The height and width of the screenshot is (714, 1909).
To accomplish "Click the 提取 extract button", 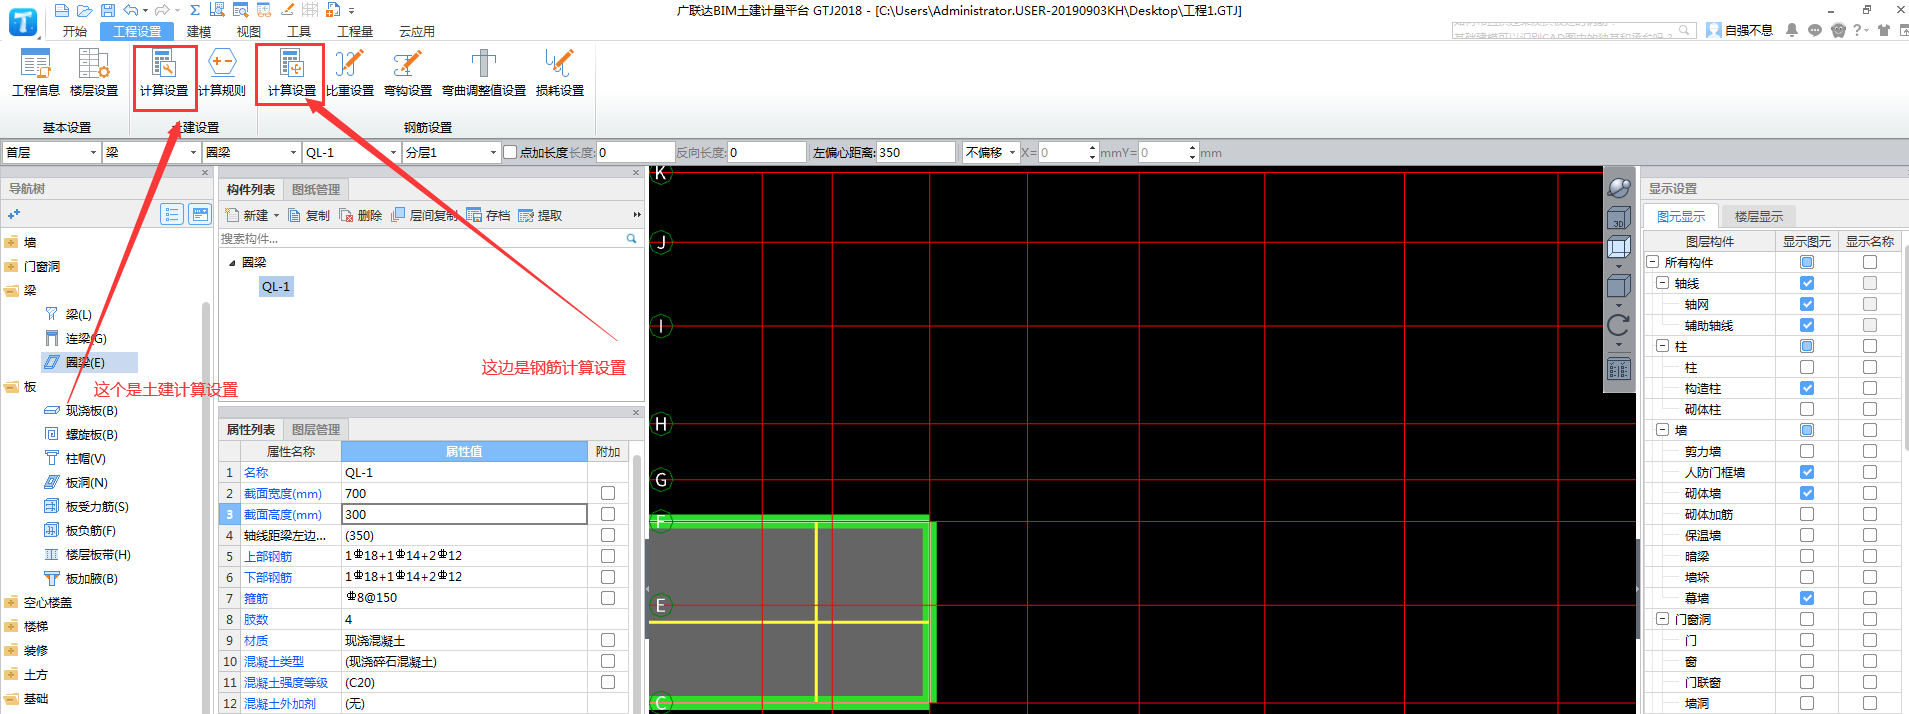I will (x=541, y=215).
